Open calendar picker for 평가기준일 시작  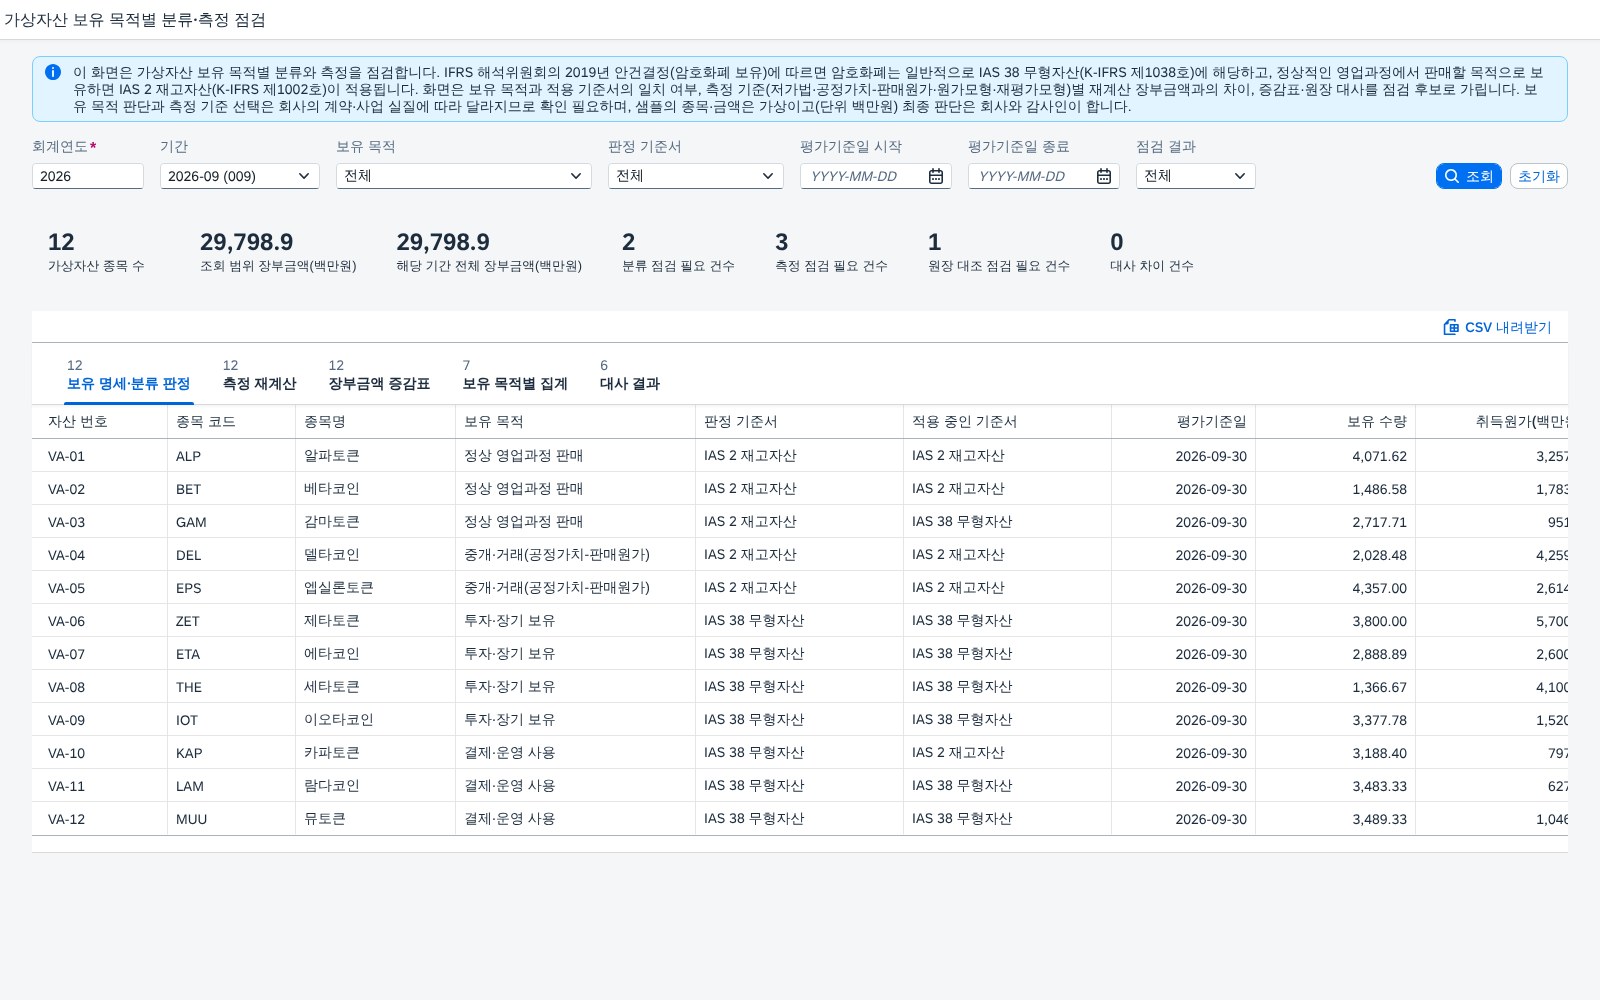[x=936, y=176]
